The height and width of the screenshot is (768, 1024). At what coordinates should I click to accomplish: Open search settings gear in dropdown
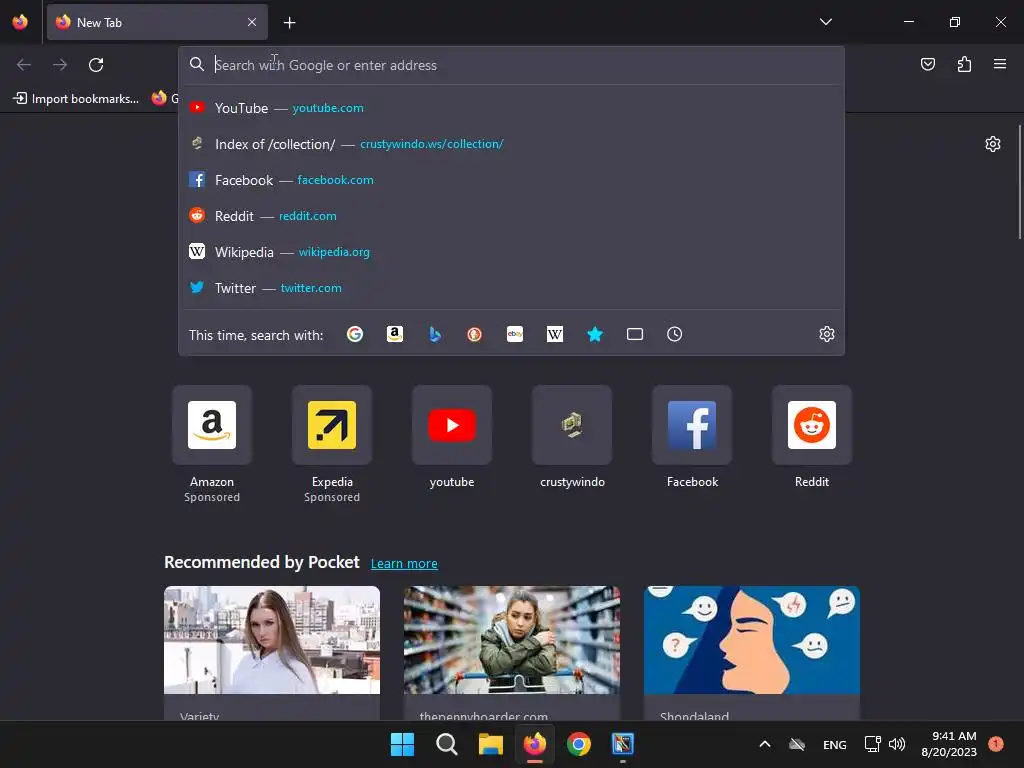[x=827, y=334]
